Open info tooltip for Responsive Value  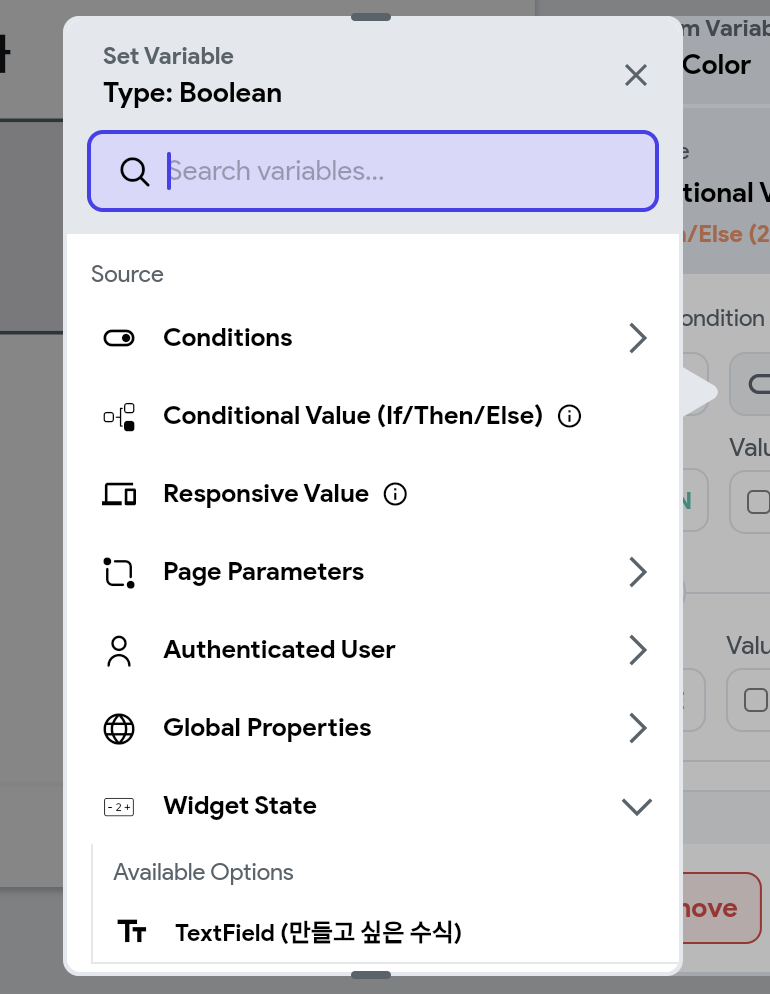395,494
